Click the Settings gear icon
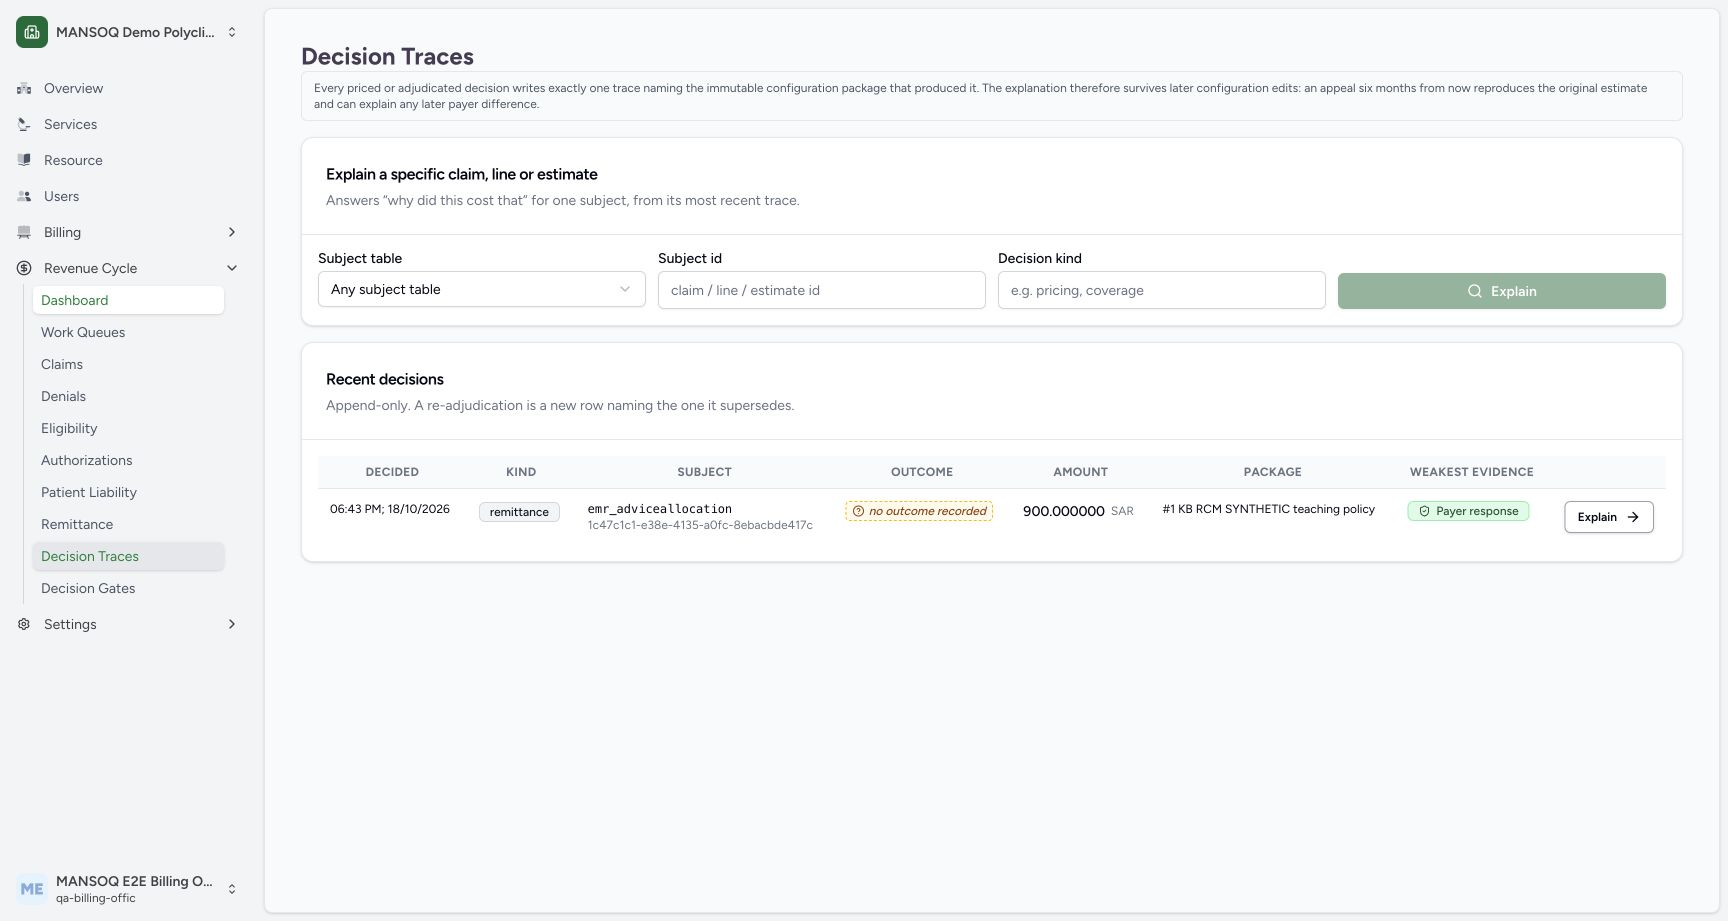1728x921 pixels. tap(24, 625)
